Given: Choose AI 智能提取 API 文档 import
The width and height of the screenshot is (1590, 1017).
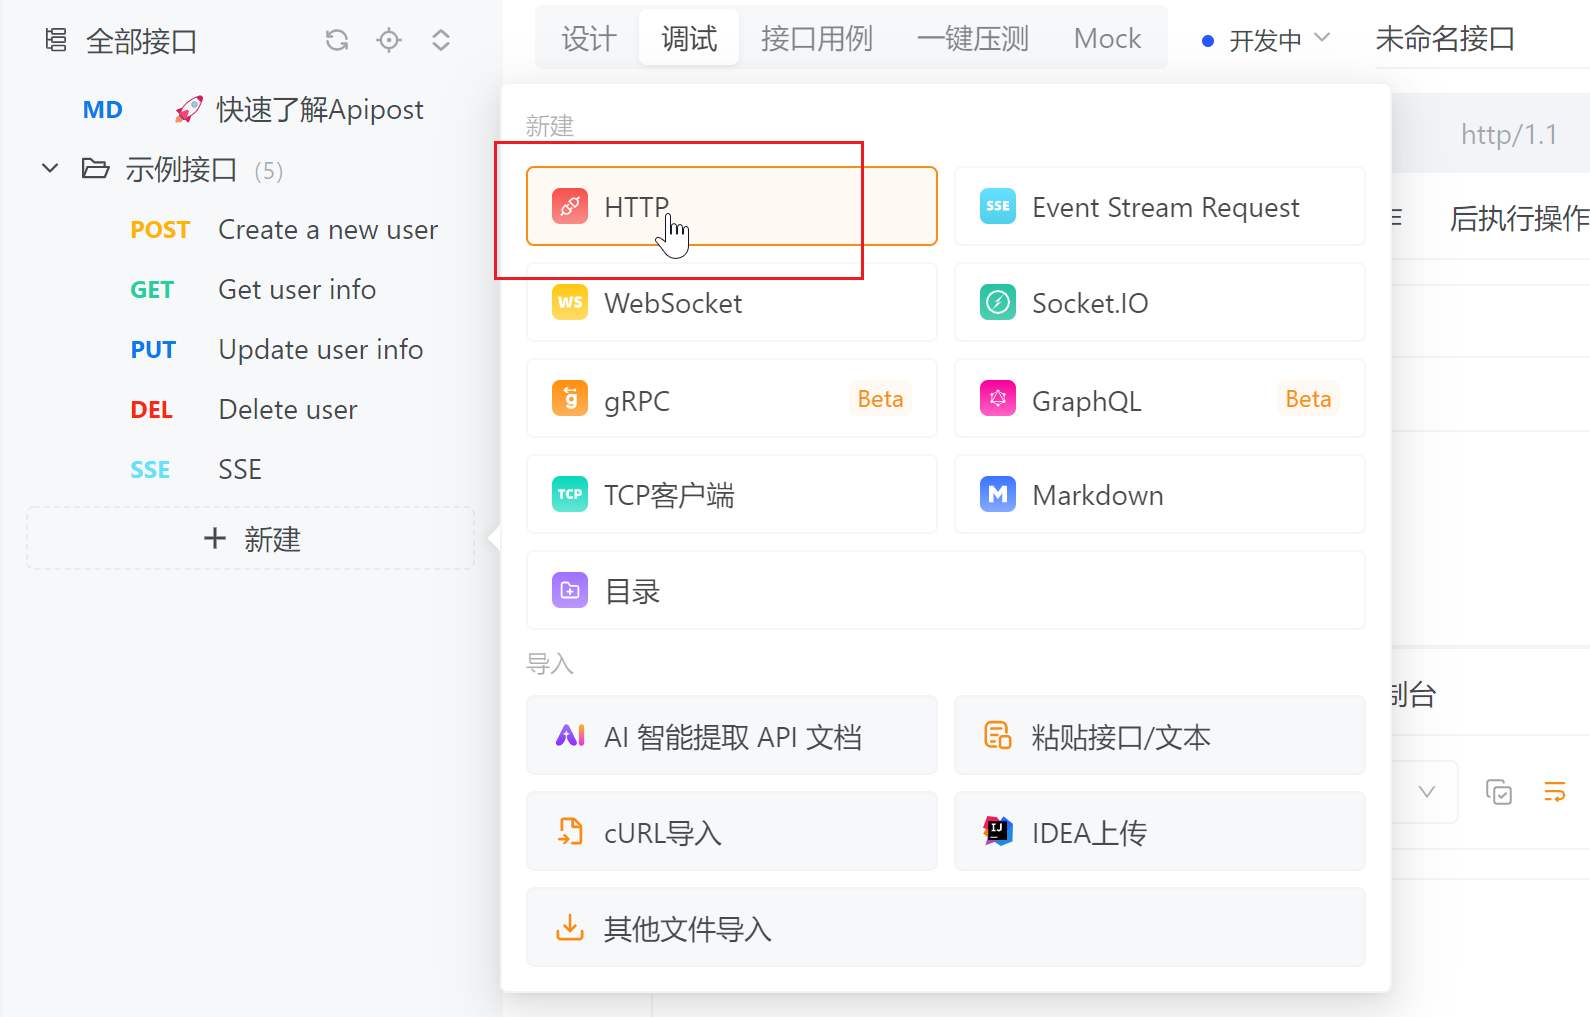Looking at the screenshot, I should click(x=732, y=735).
